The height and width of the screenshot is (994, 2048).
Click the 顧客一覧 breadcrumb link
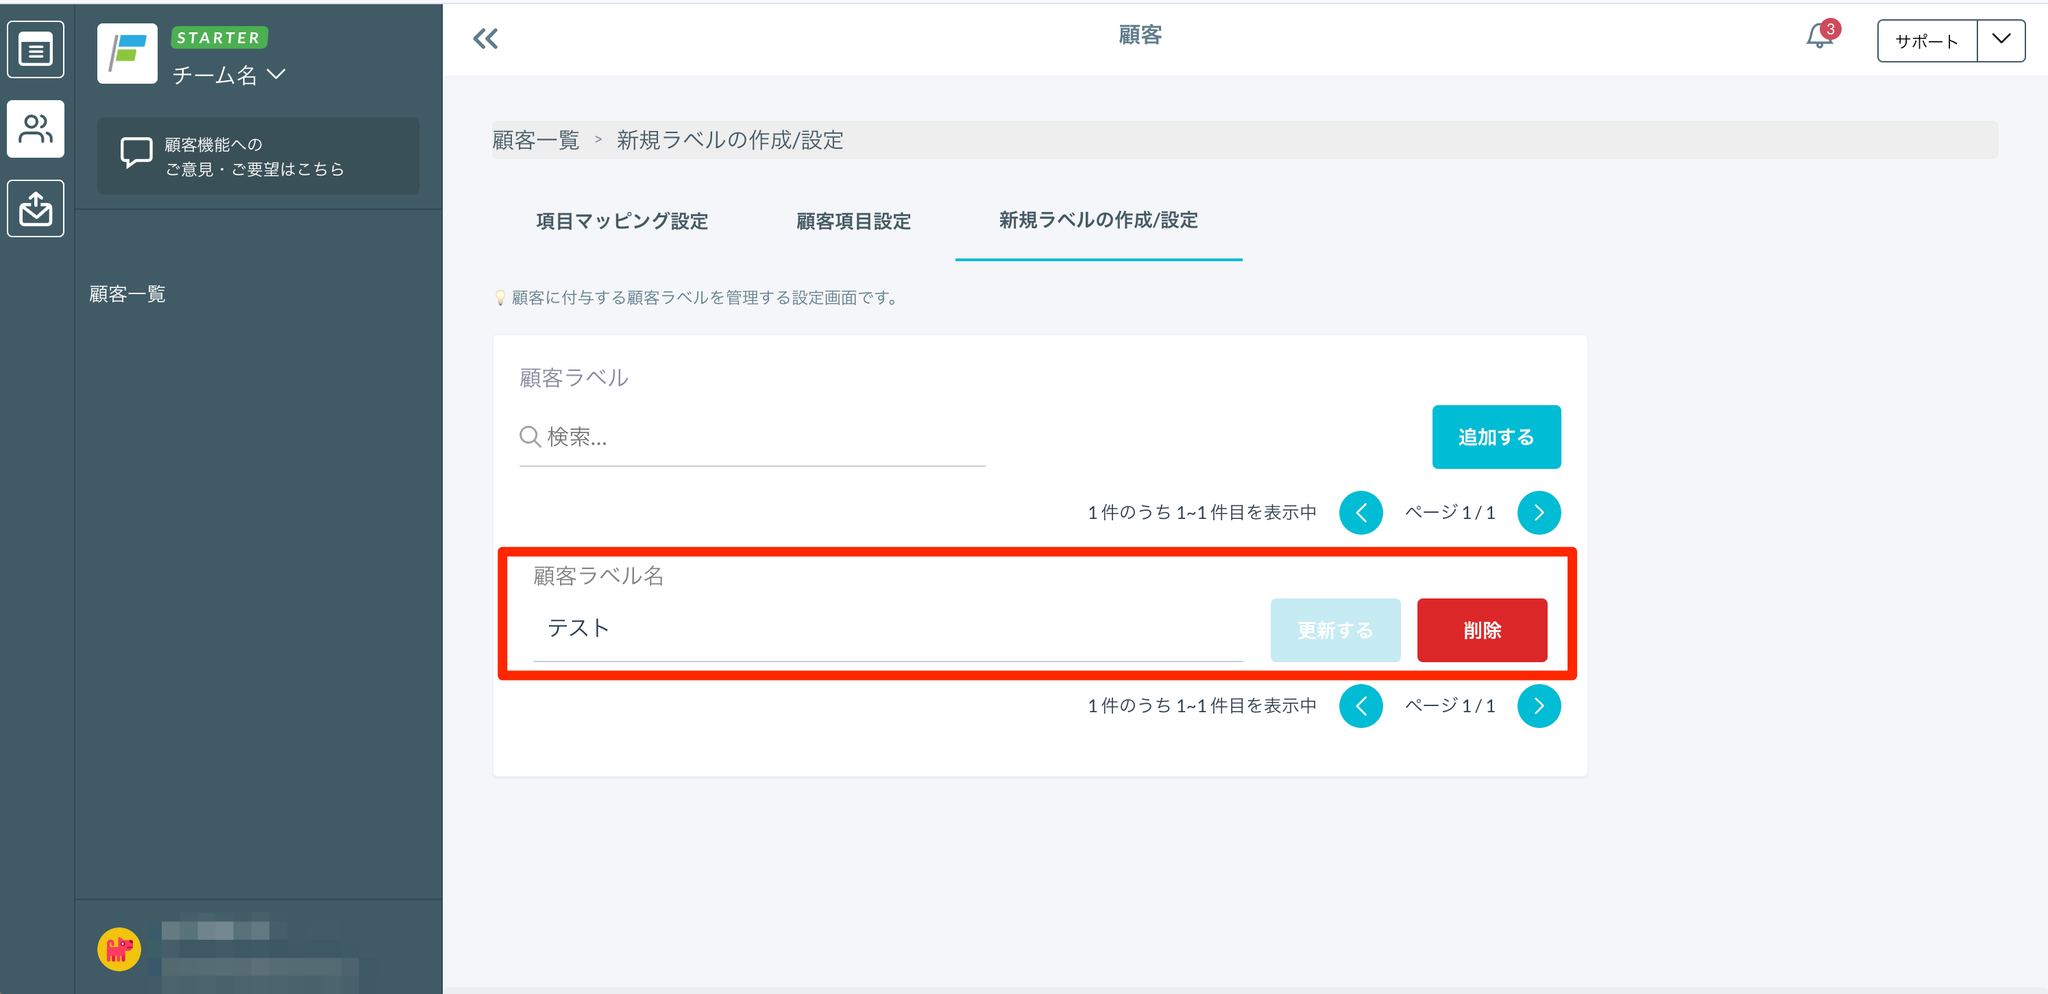pyautogui.click(x=536, y=140)
